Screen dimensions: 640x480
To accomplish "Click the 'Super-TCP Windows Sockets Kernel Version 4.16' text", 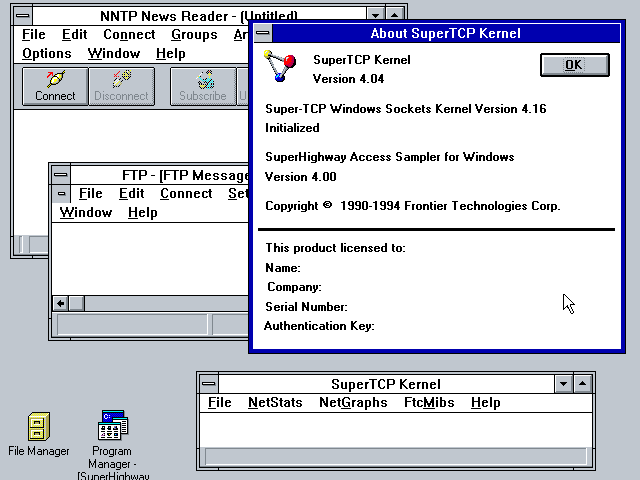I will point(406,109).
